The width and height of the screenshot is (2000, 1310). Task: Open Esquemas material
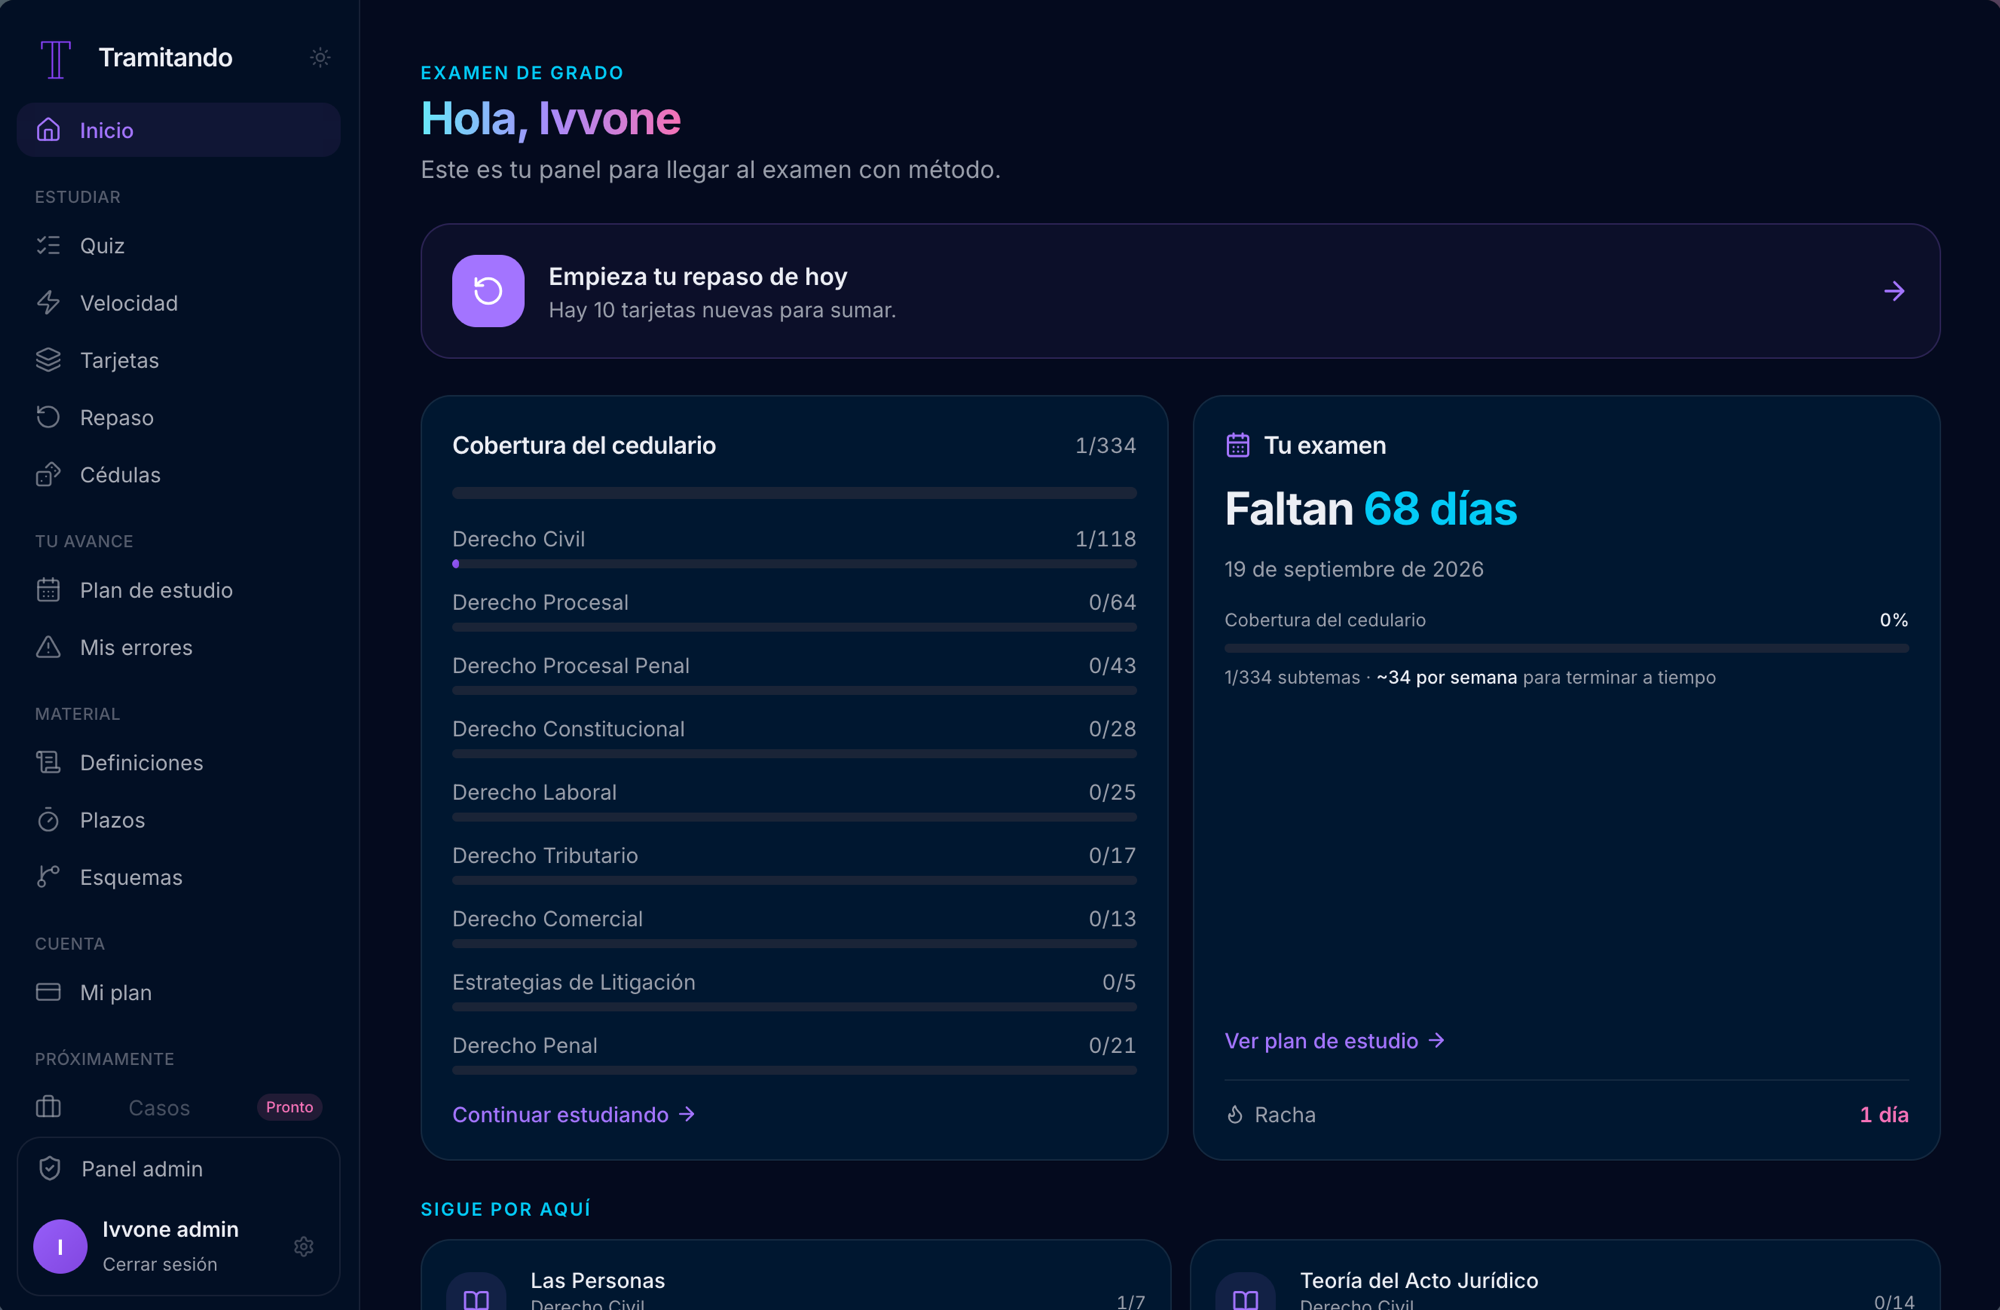(x=179, y=877)
